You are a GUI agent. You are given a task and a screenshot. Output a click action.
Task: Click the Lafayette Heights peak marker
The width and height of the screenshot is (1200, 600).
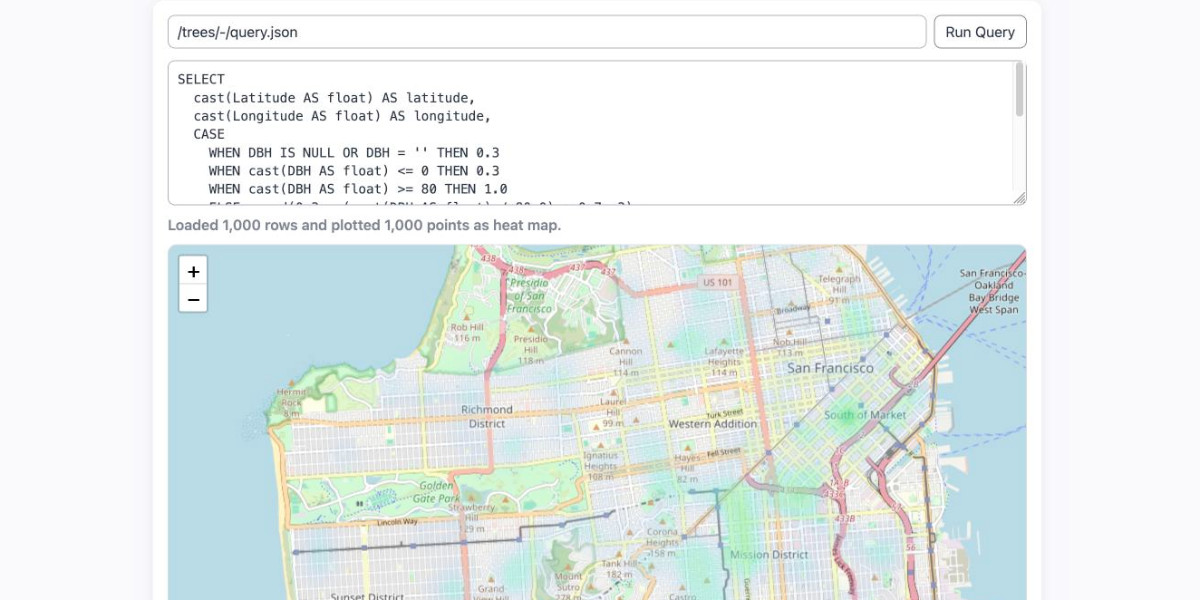click(x=723, y=340)
